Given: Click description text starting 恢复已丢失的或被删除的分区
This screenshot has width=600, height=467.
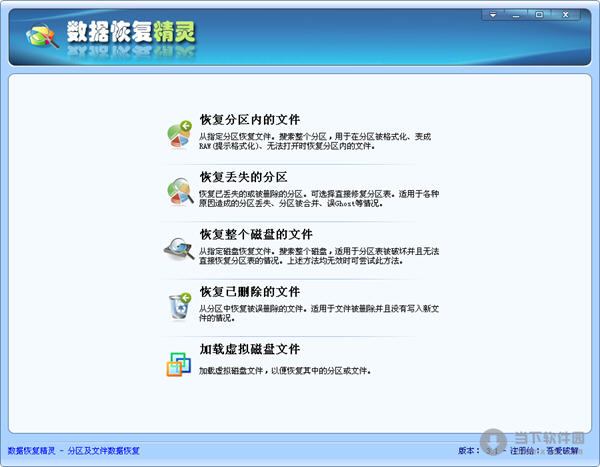Looking at the screenshot, I should (319, 199).
